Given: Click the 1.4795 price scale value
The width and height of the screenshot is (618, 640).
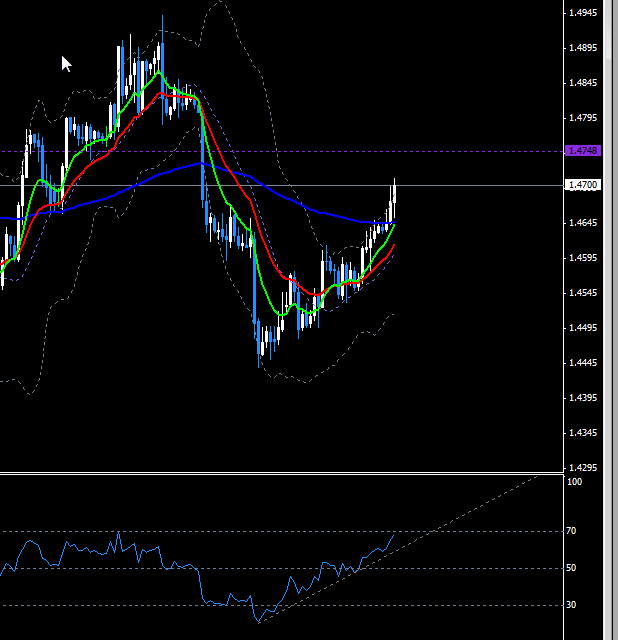Looking at the screenshot, I should click(x=582, y=118).
